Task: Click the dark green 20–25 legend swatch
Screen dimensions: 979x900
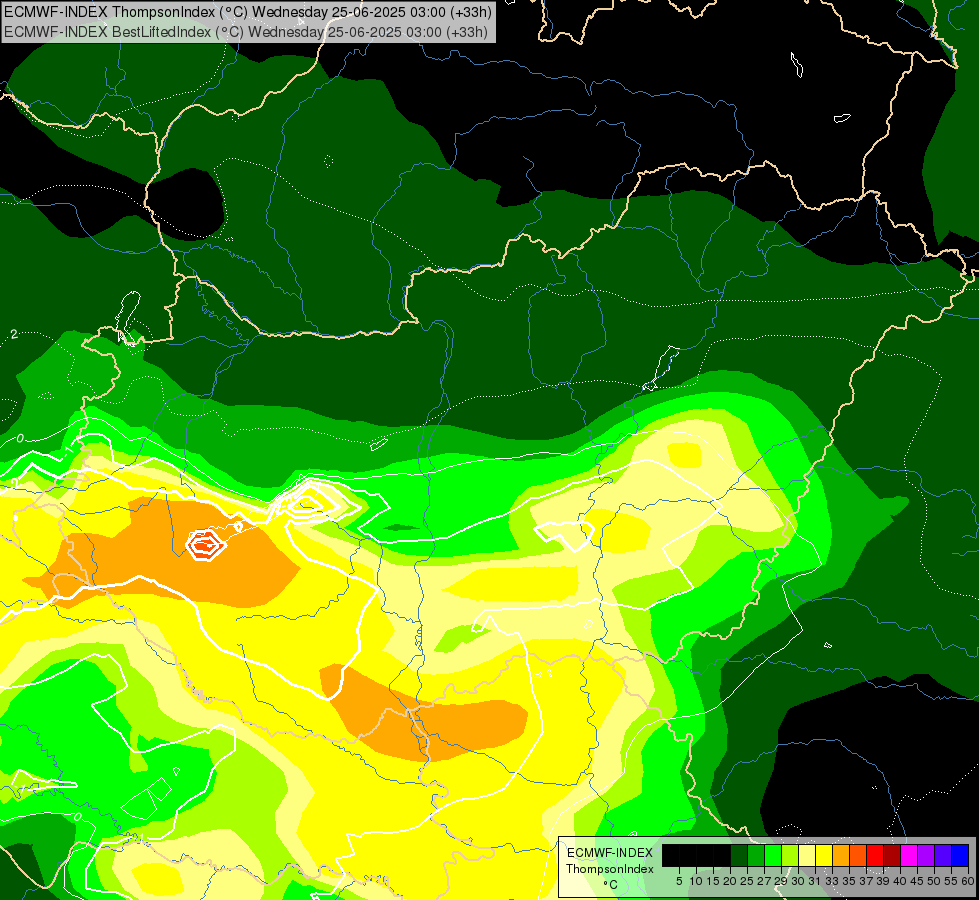Action: 739,855
